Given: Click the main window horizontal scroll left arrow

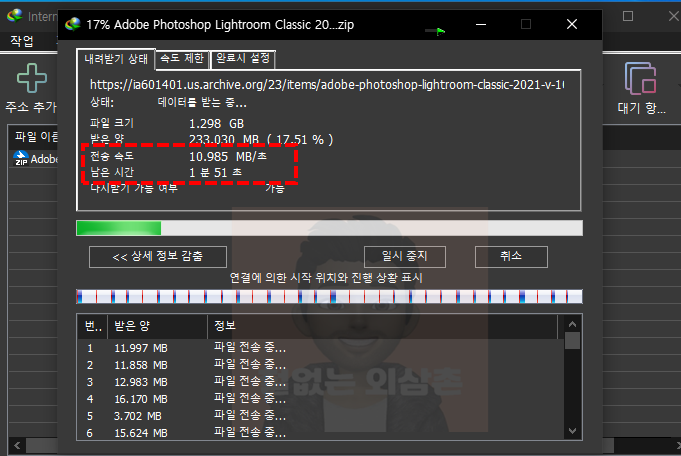Looking at the screenshot, I should pos(17,446).
